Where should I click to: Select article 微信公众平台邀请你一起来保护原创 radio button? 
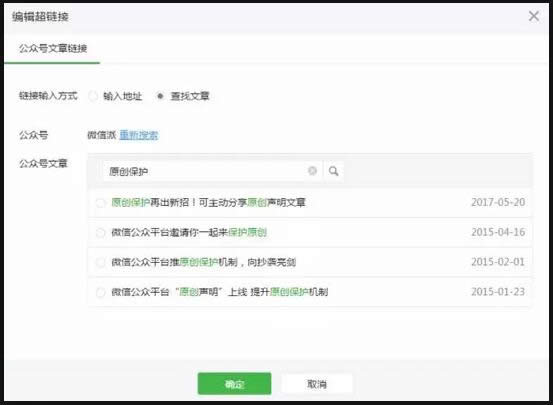[x=101, y=232]
